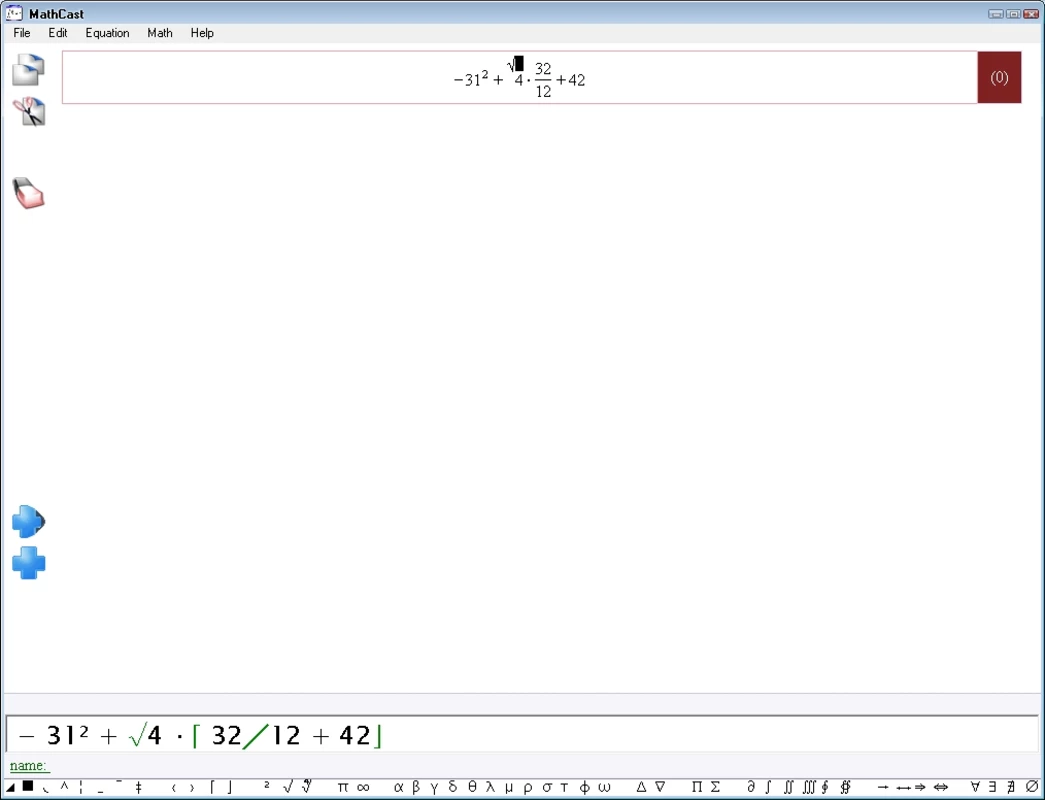Image resolution: width=1045 pixels, height=800 pixels.
Task: Click the blue plus with arrow icon
Action: tap(29, 521)
